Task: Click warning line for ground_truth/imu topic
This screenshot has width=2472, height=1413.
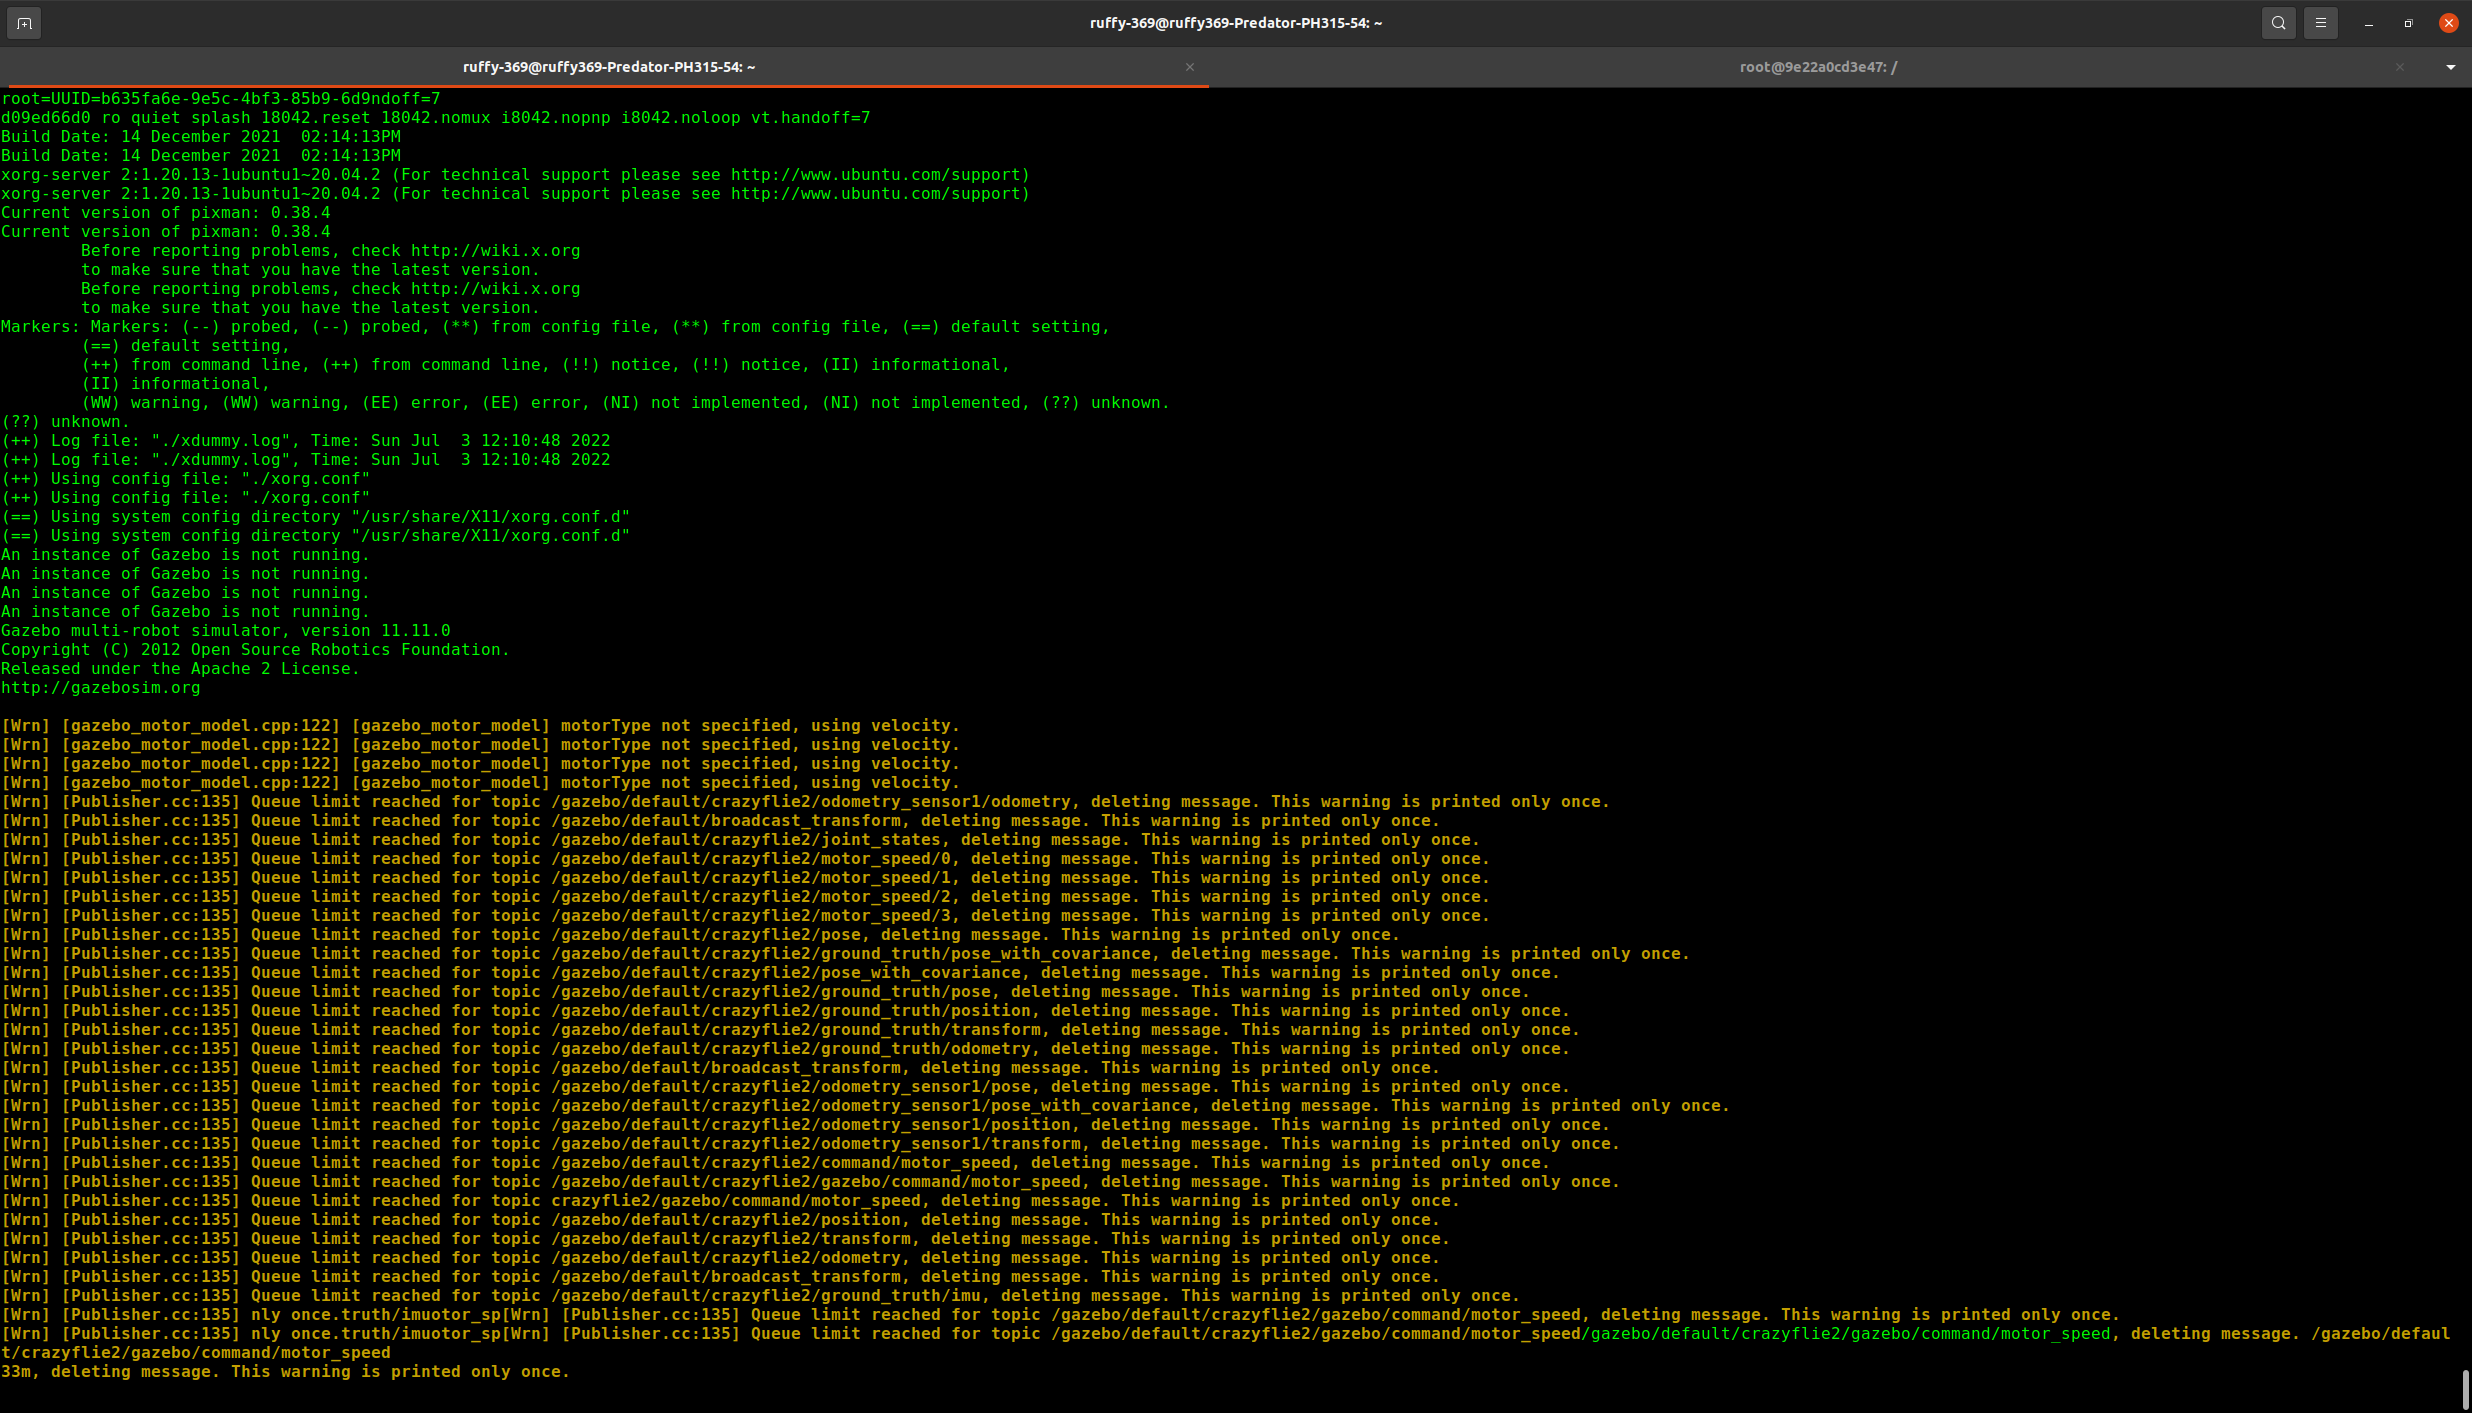Action: (x=761, y=1296)
